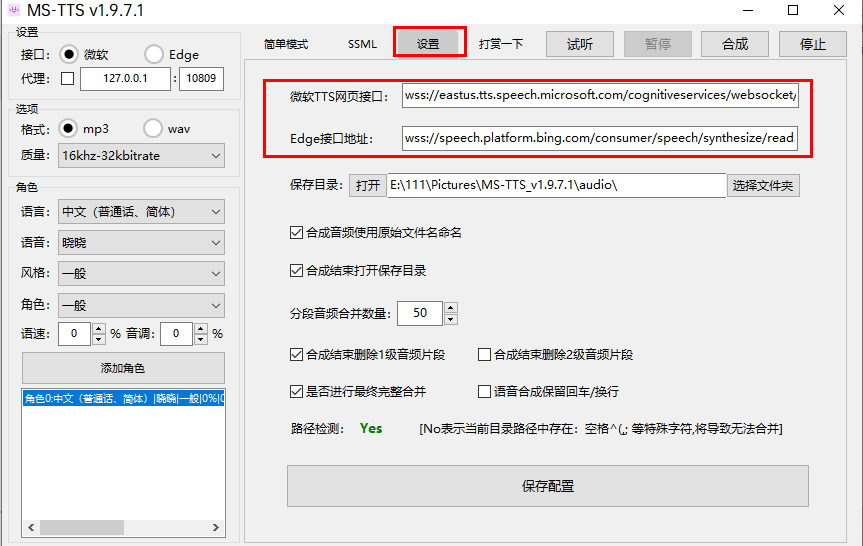Increase 分段音频合并数量 with up arrow
Image resolution: width=863 pixels, height=546 pixels.
pos(451,308)
